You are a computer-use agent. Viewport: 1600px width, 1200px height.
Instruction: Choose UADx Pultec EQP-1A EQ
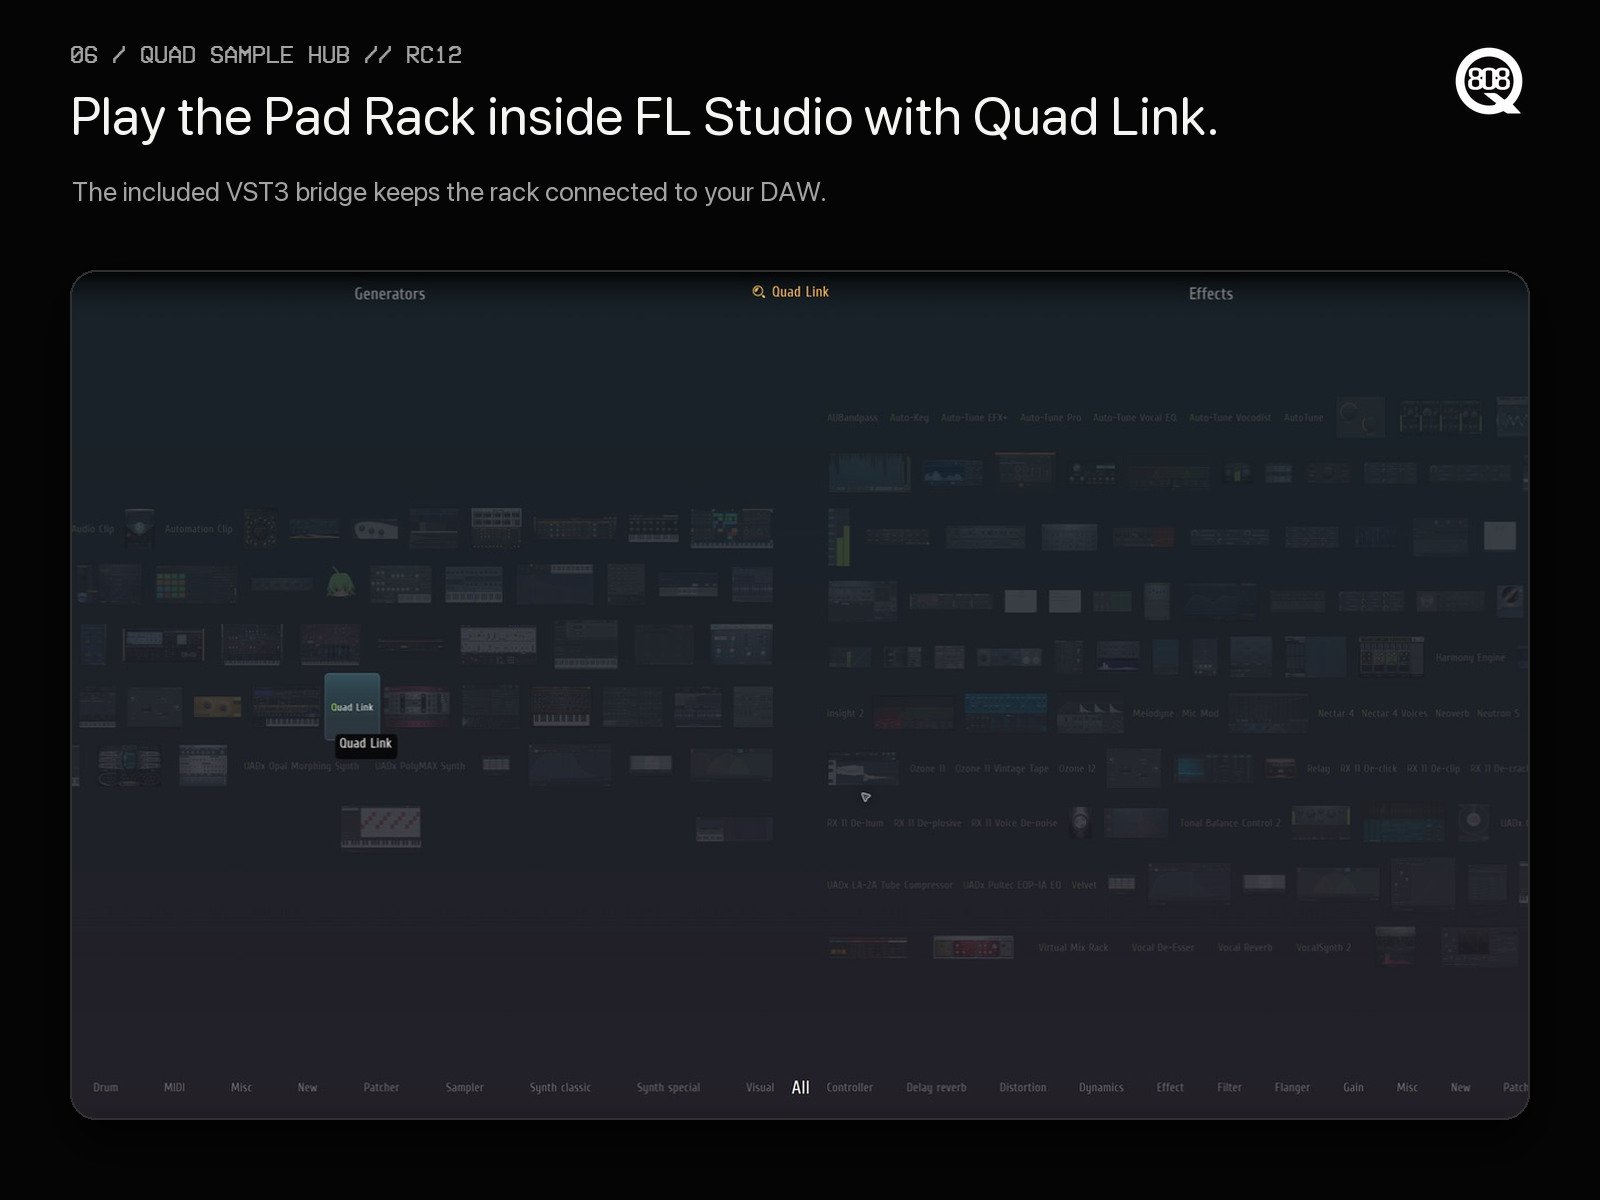pyautogui.click(x=1012, y=886)
